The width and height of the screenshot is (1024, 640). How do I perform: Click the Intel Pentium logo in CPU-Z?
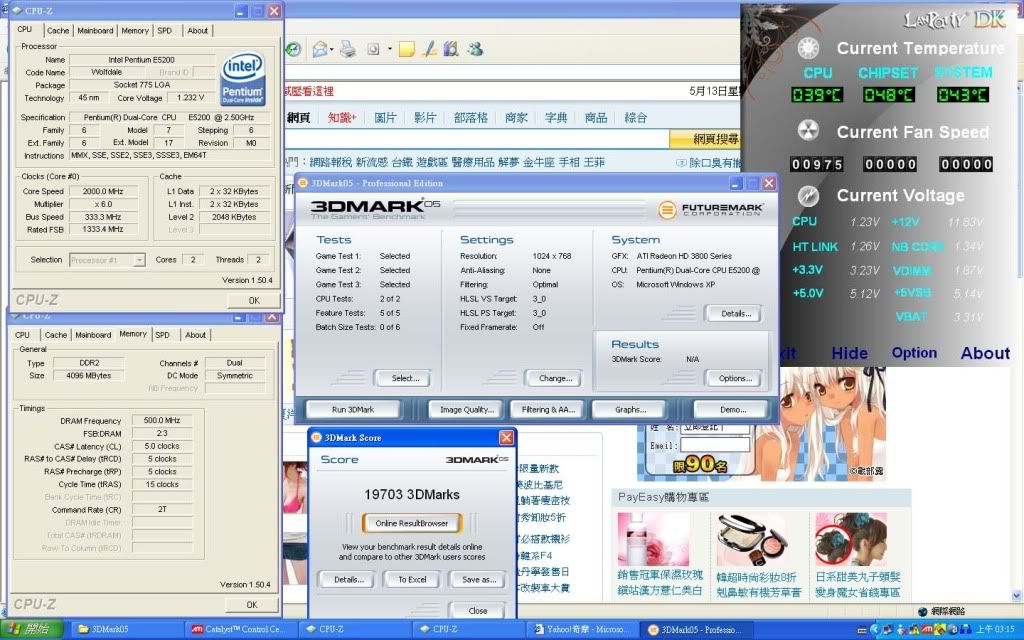coord(242,79)
